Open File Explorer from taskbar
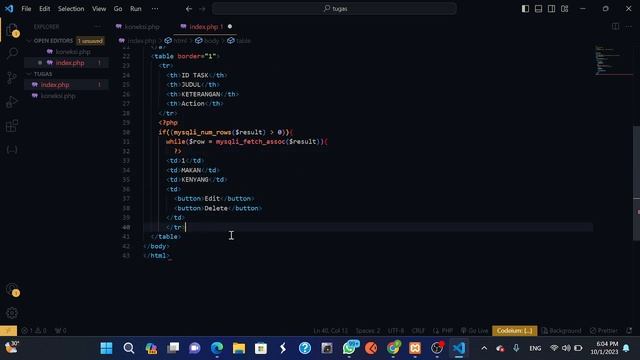The height and width of the screenshot is (360, 640). pyautogui.click(x=239, y=348)
